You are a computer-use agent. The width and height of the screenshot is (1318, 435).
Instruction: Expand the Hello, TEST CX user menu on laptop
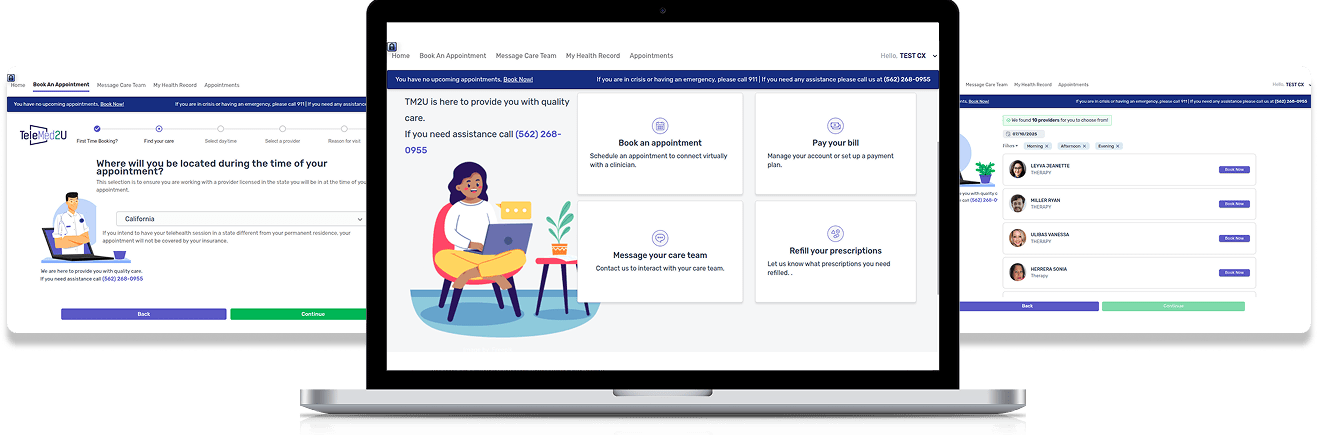tap(901, 56)
